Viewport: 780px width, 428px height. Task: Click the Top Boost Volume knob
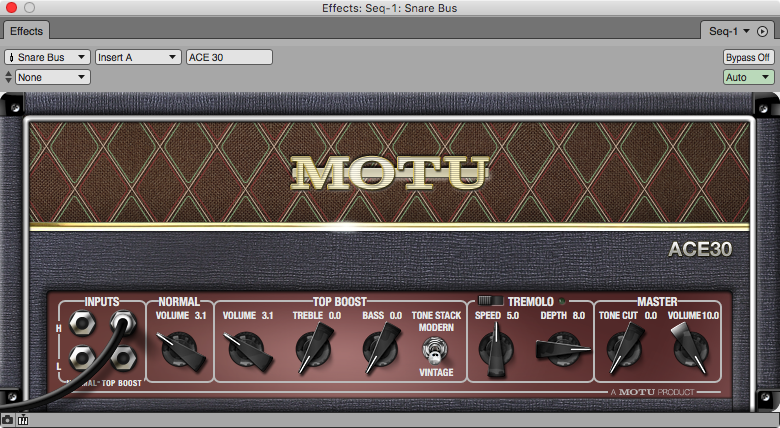coord(247,350)
